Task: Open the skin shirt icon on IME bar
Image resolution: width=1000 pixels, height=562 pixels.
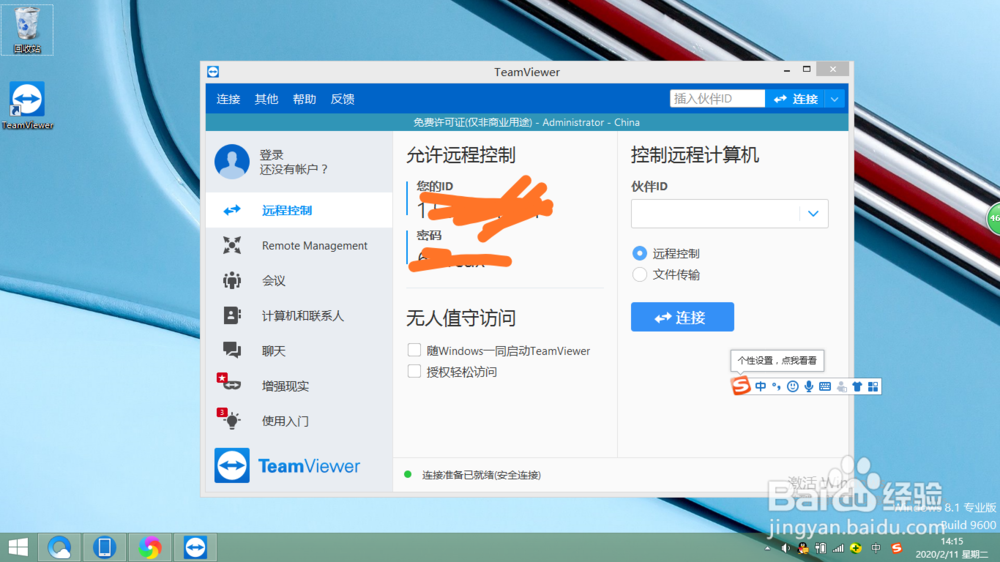Action: pos(857,386)
